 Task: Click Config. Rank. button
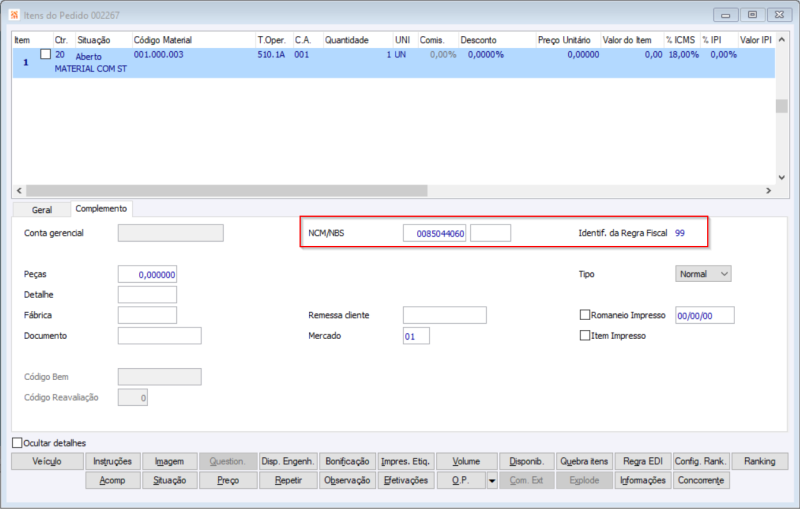coord(701,461)
